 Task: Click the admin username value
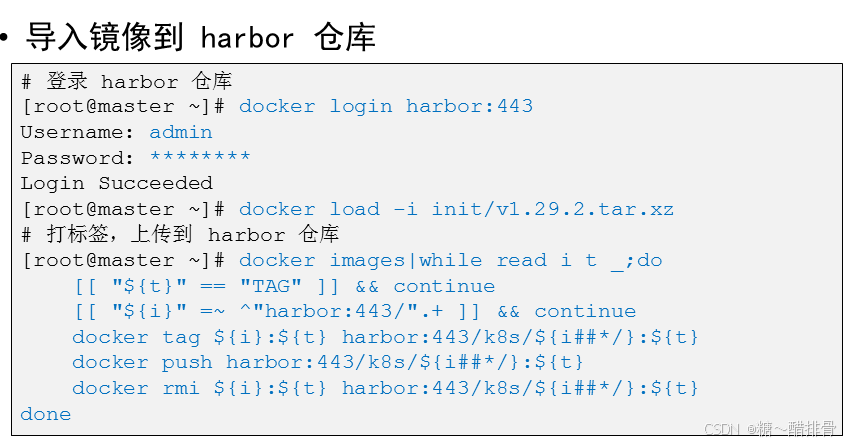tap(181, 132)
